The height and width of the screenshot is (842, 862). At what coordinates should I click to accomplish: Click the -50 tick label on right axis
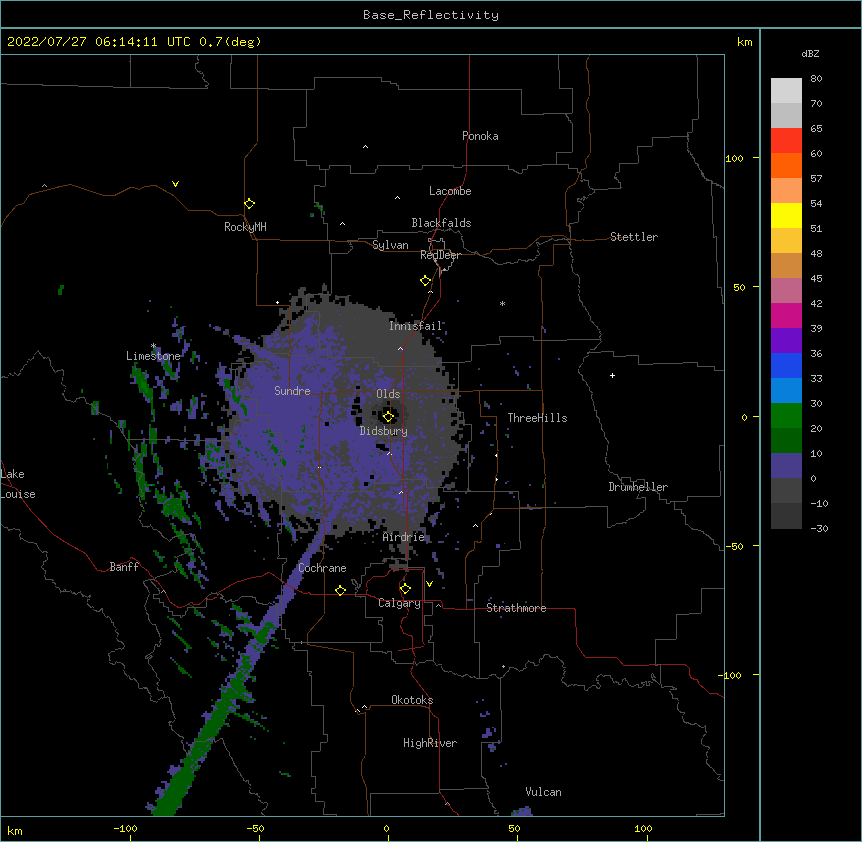734,546
